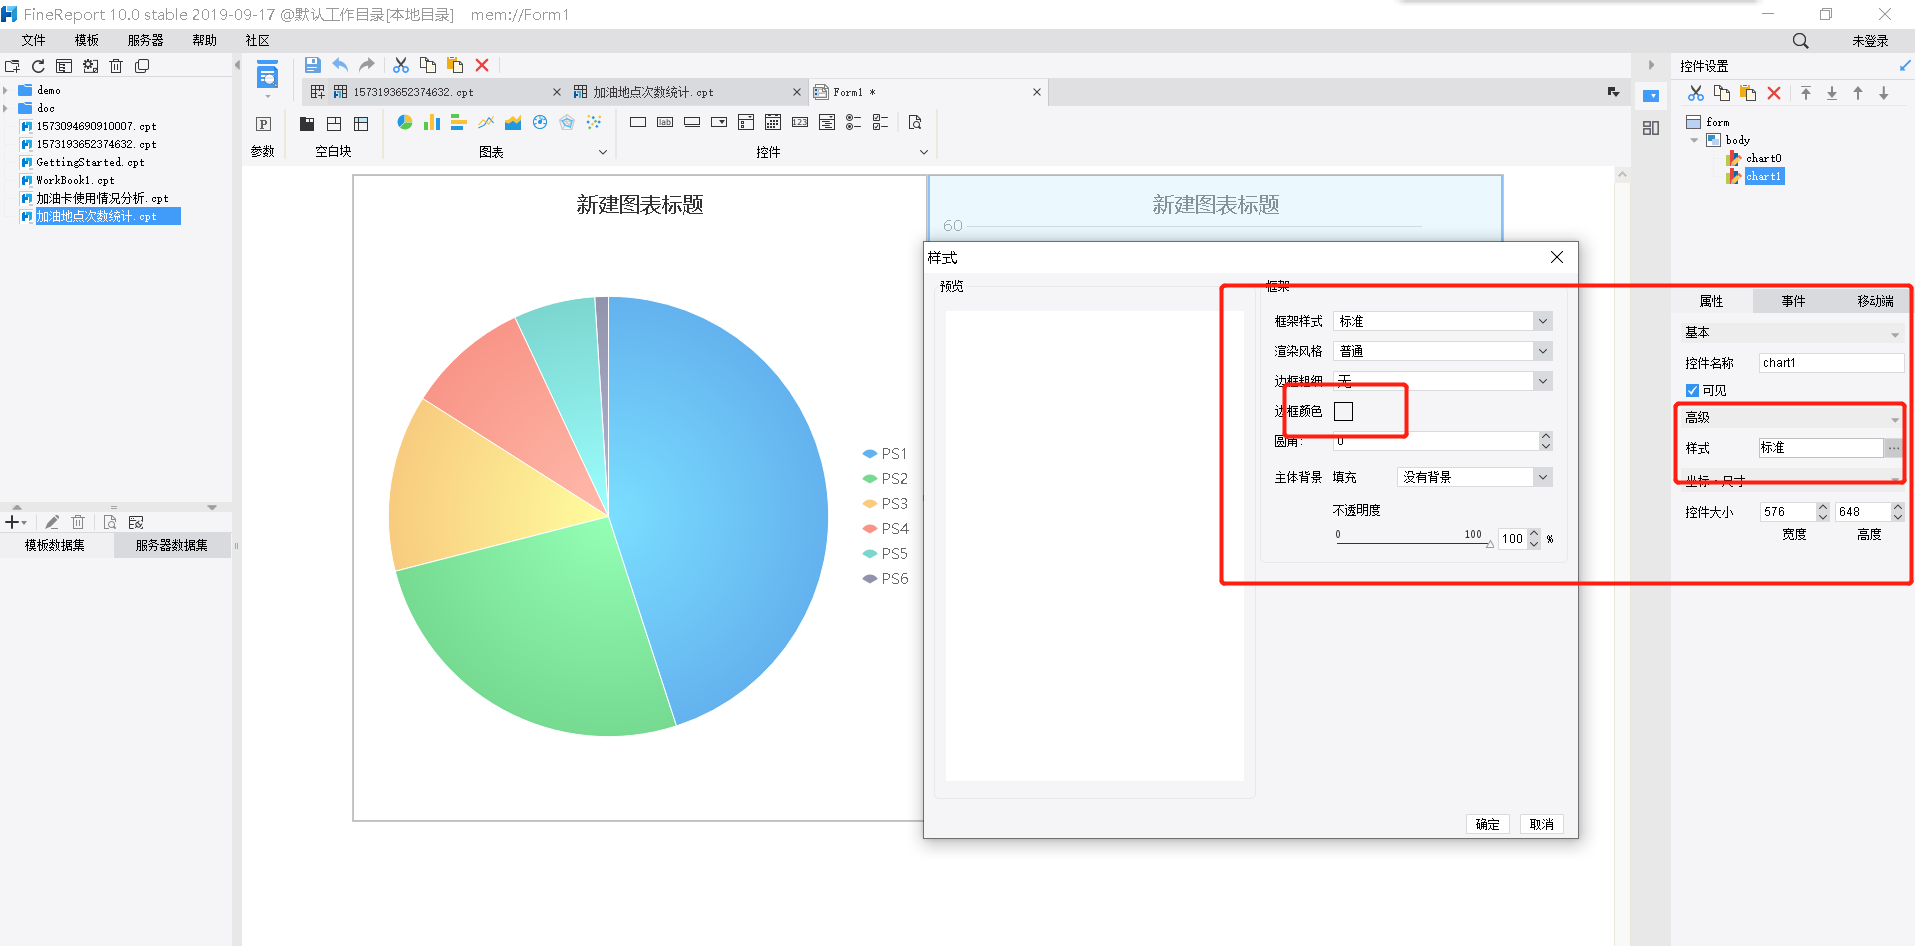Image resolution: width=1915 pixels, height=946 pixels.
Task: Switch to 服务器数据集 tab
Action: (172, 545)
